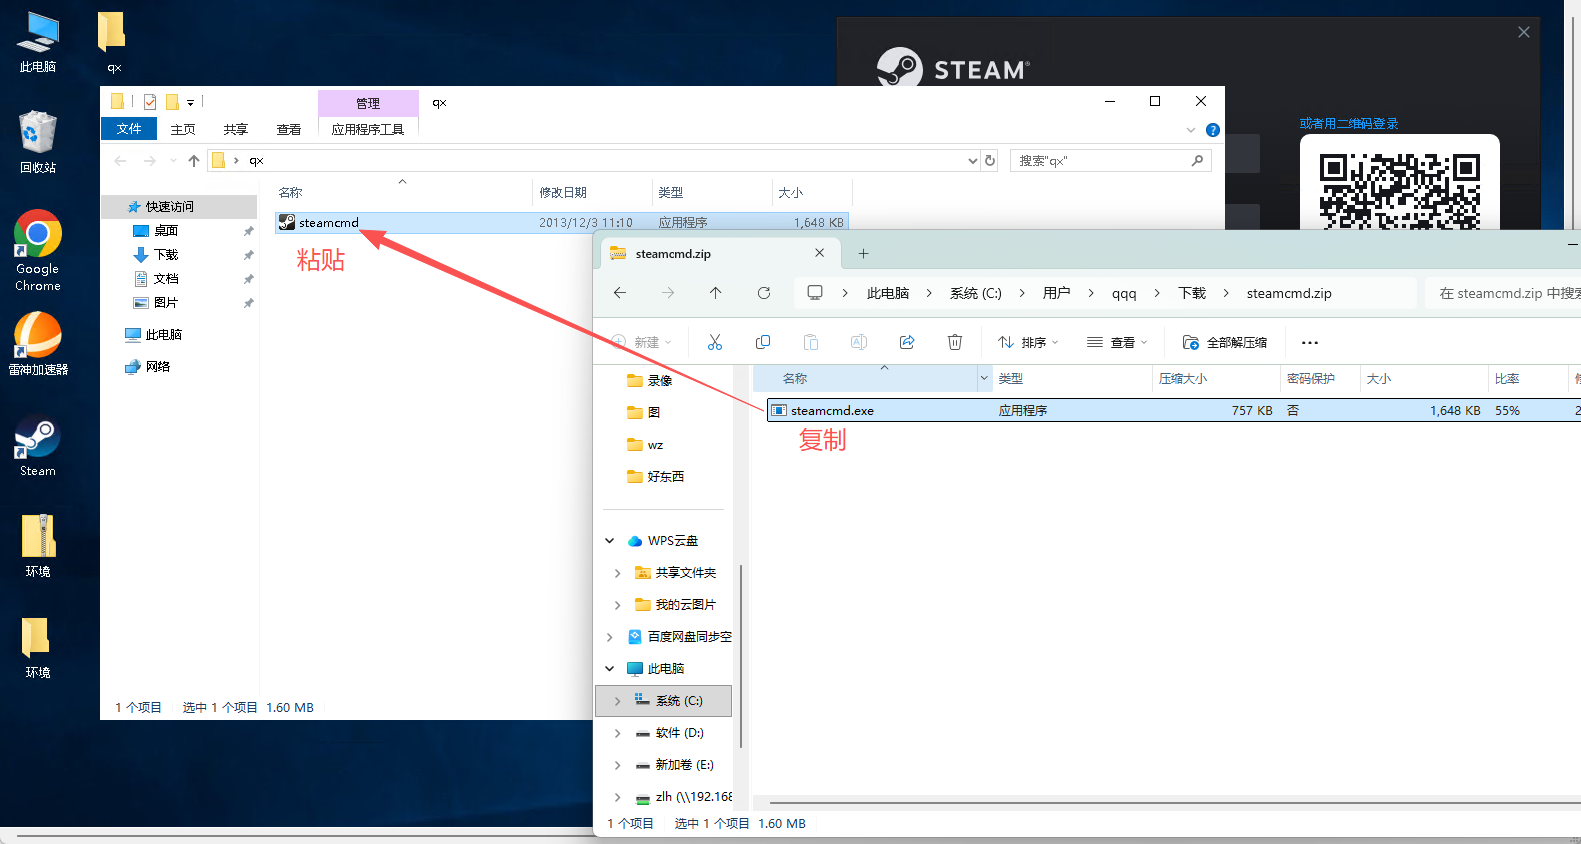Expand the 系统 (C:) drive tree node

tap(617, 701)
